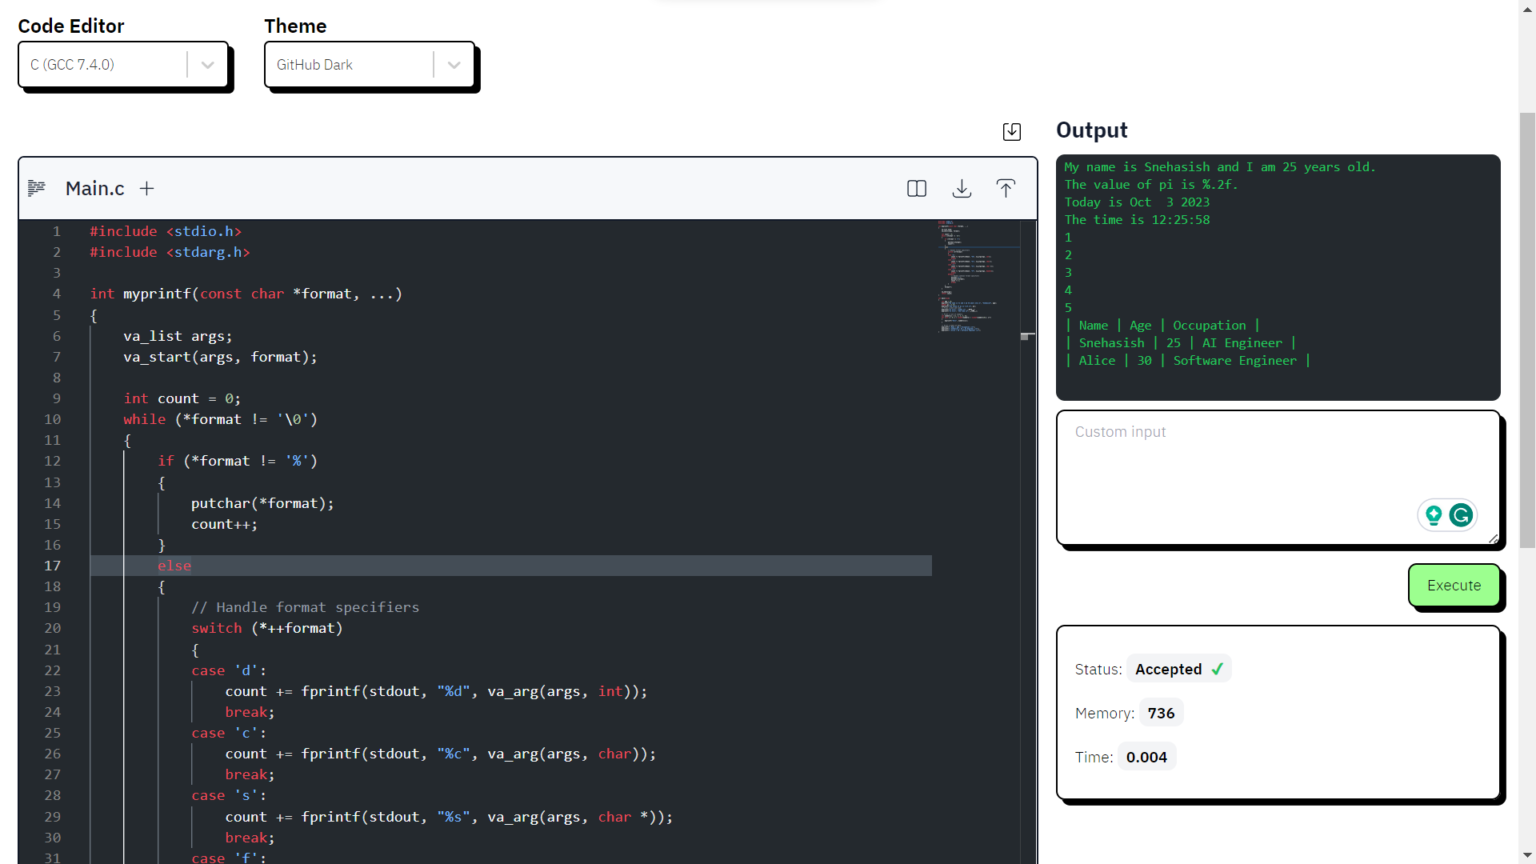1536x864 pixels.
Task: Place cursor on line 17 else statement
Action: click(x=174, y=566)
